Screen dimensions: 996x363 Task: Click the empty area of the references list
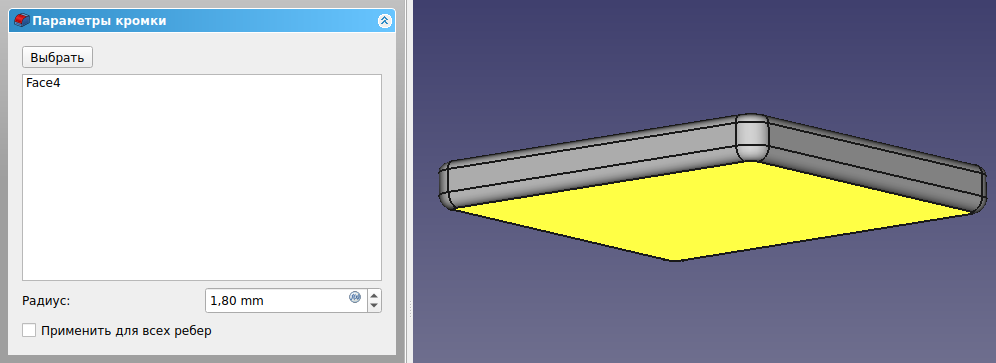coord(202,191)
